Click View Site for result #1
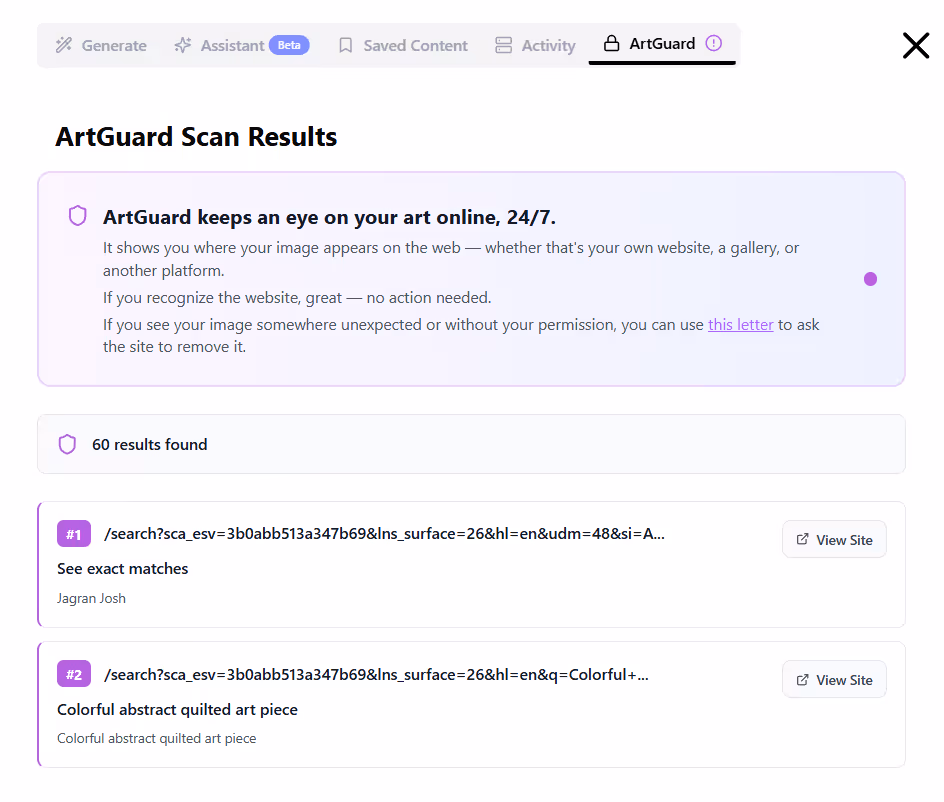The image size is (944, 802). pos(834,539)
